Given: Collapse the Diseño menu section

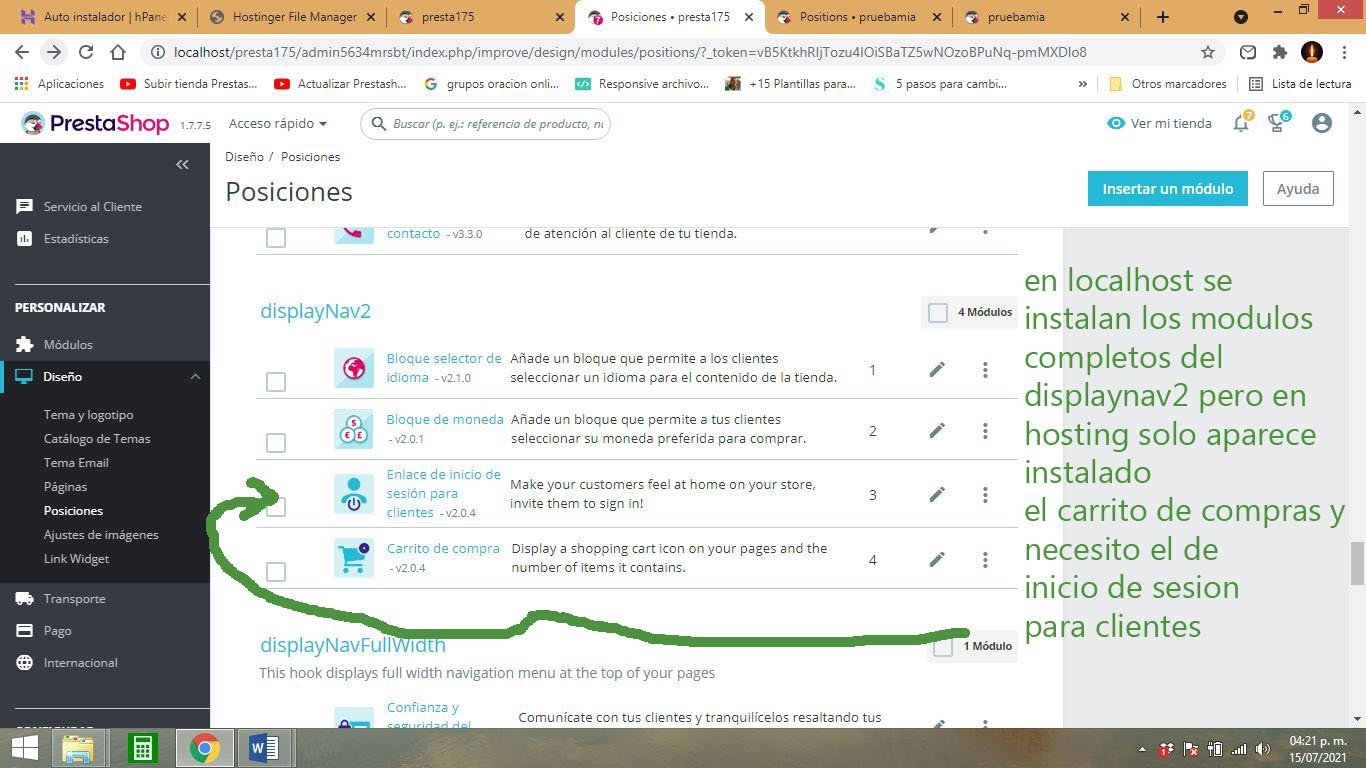Looking at the screenshot, I should (195, 376).
